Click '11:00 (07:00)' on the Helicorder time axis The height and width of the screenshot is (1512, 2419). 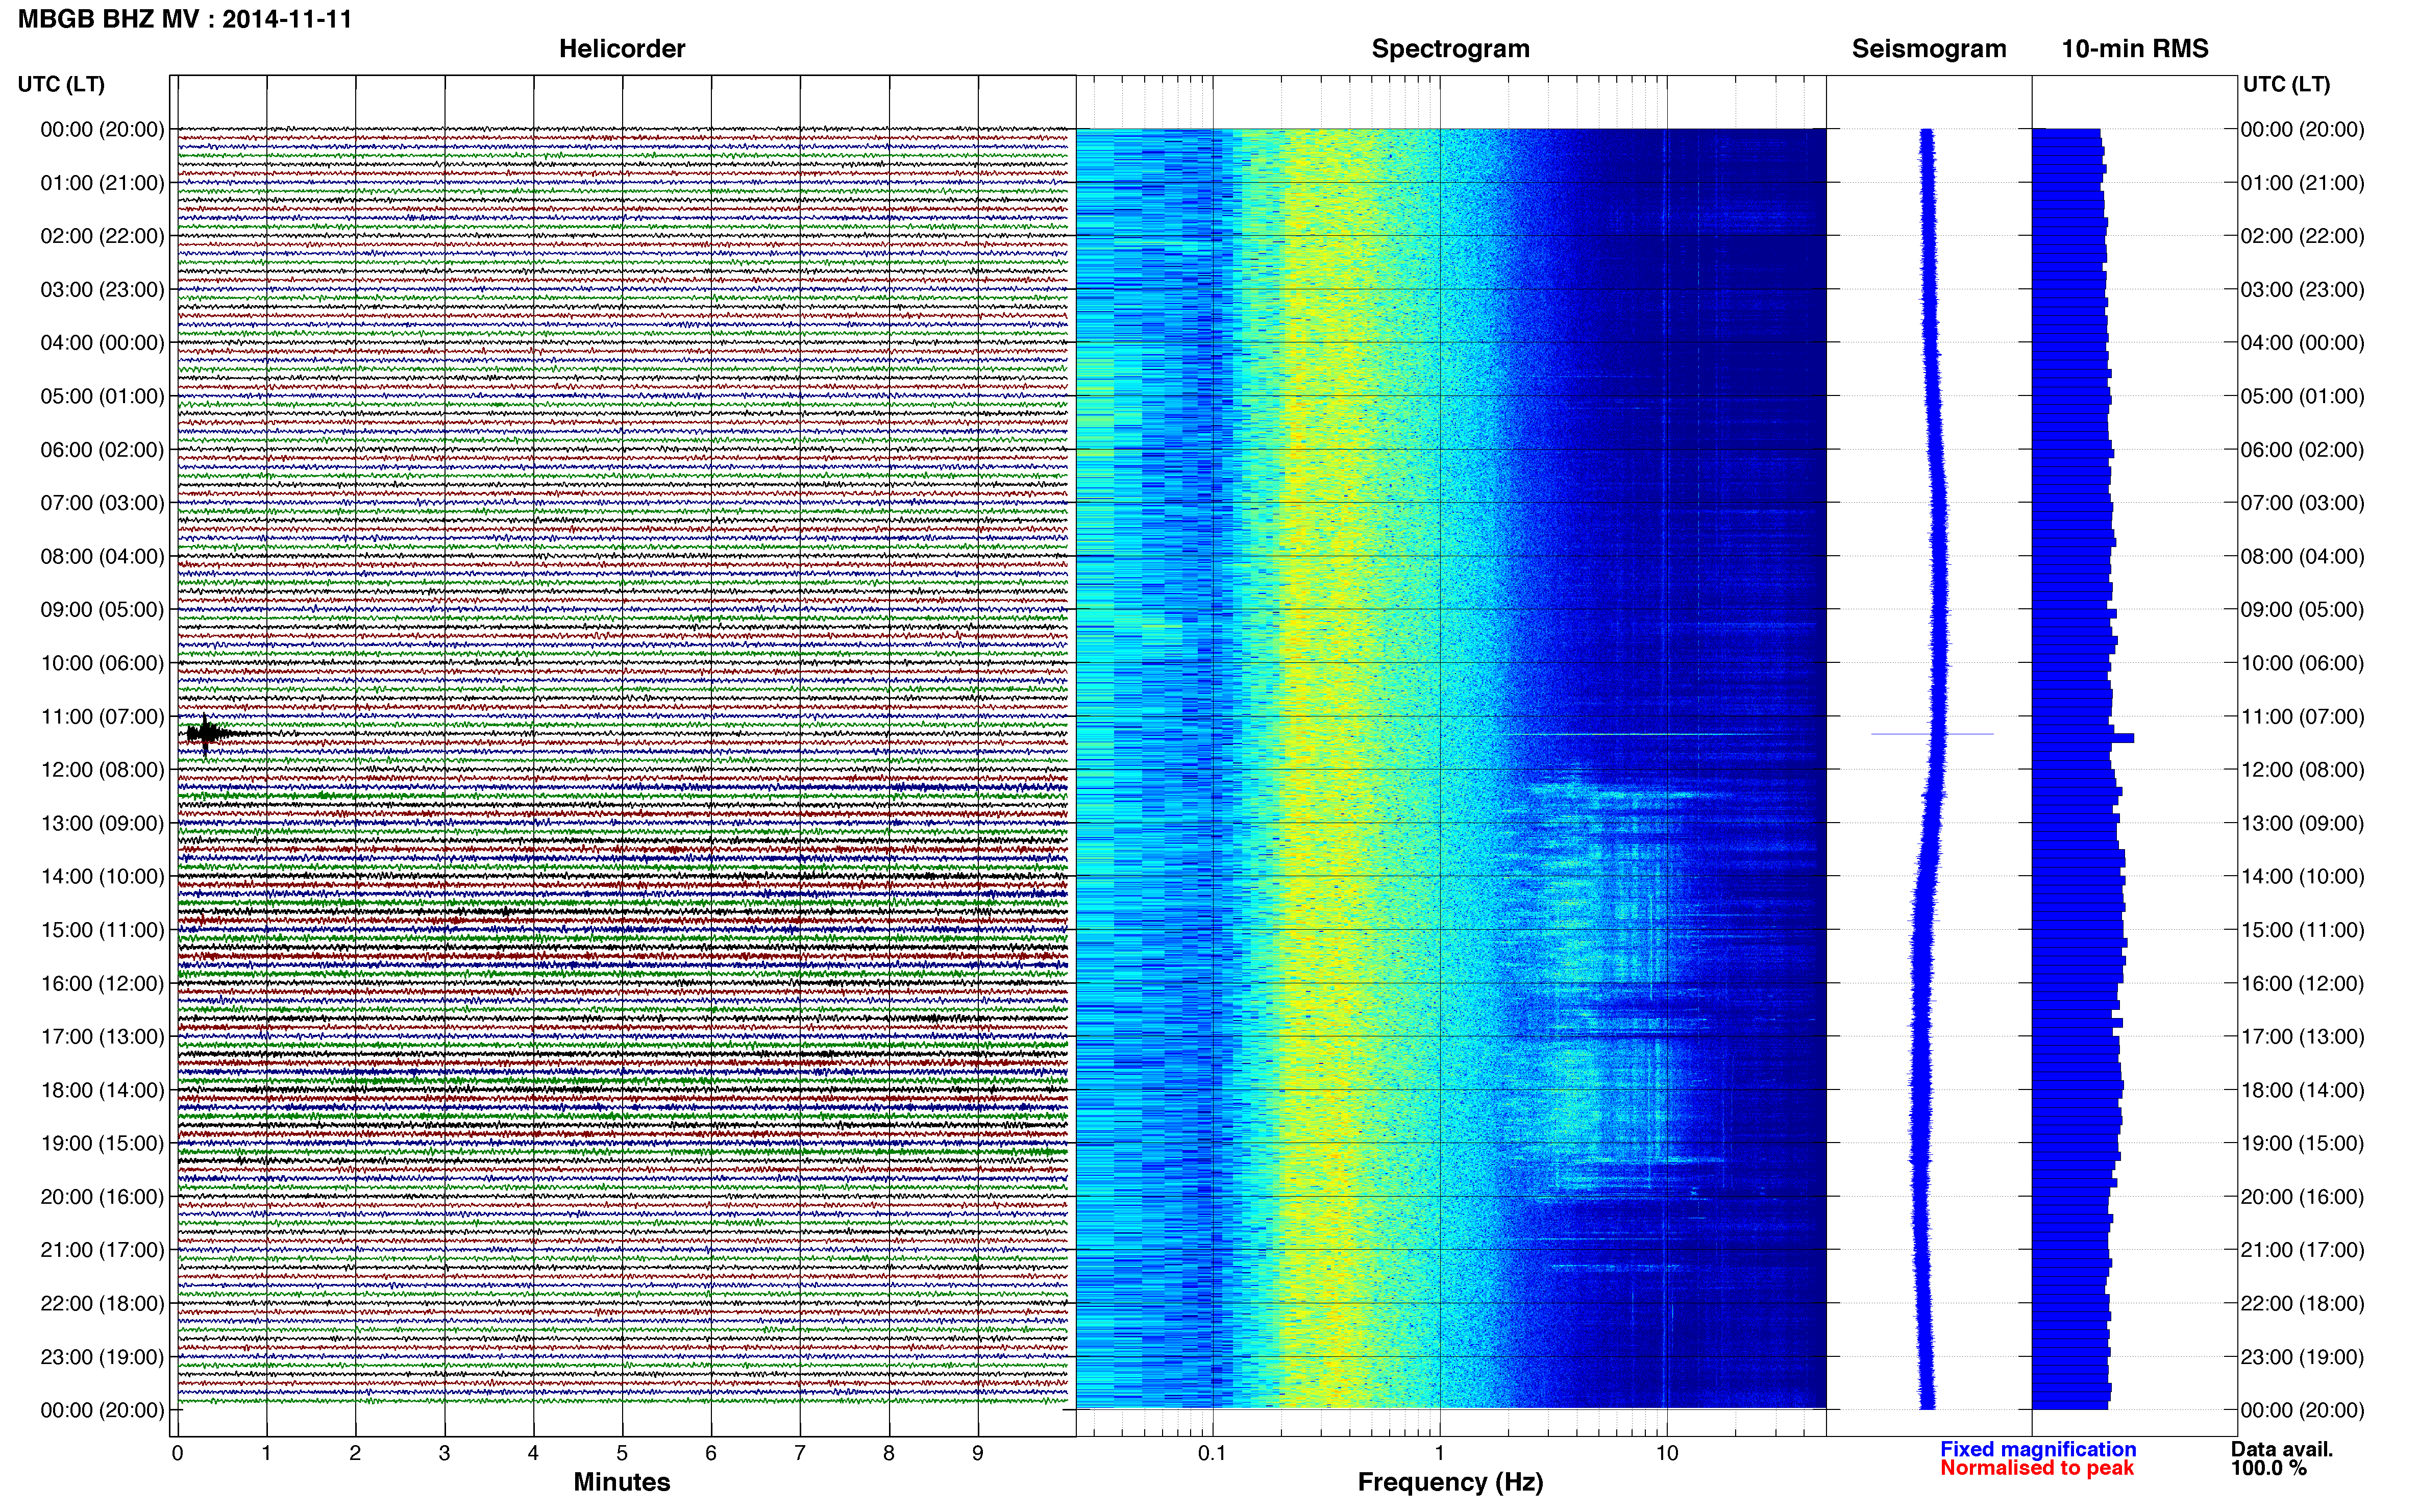tap(102, 717)
